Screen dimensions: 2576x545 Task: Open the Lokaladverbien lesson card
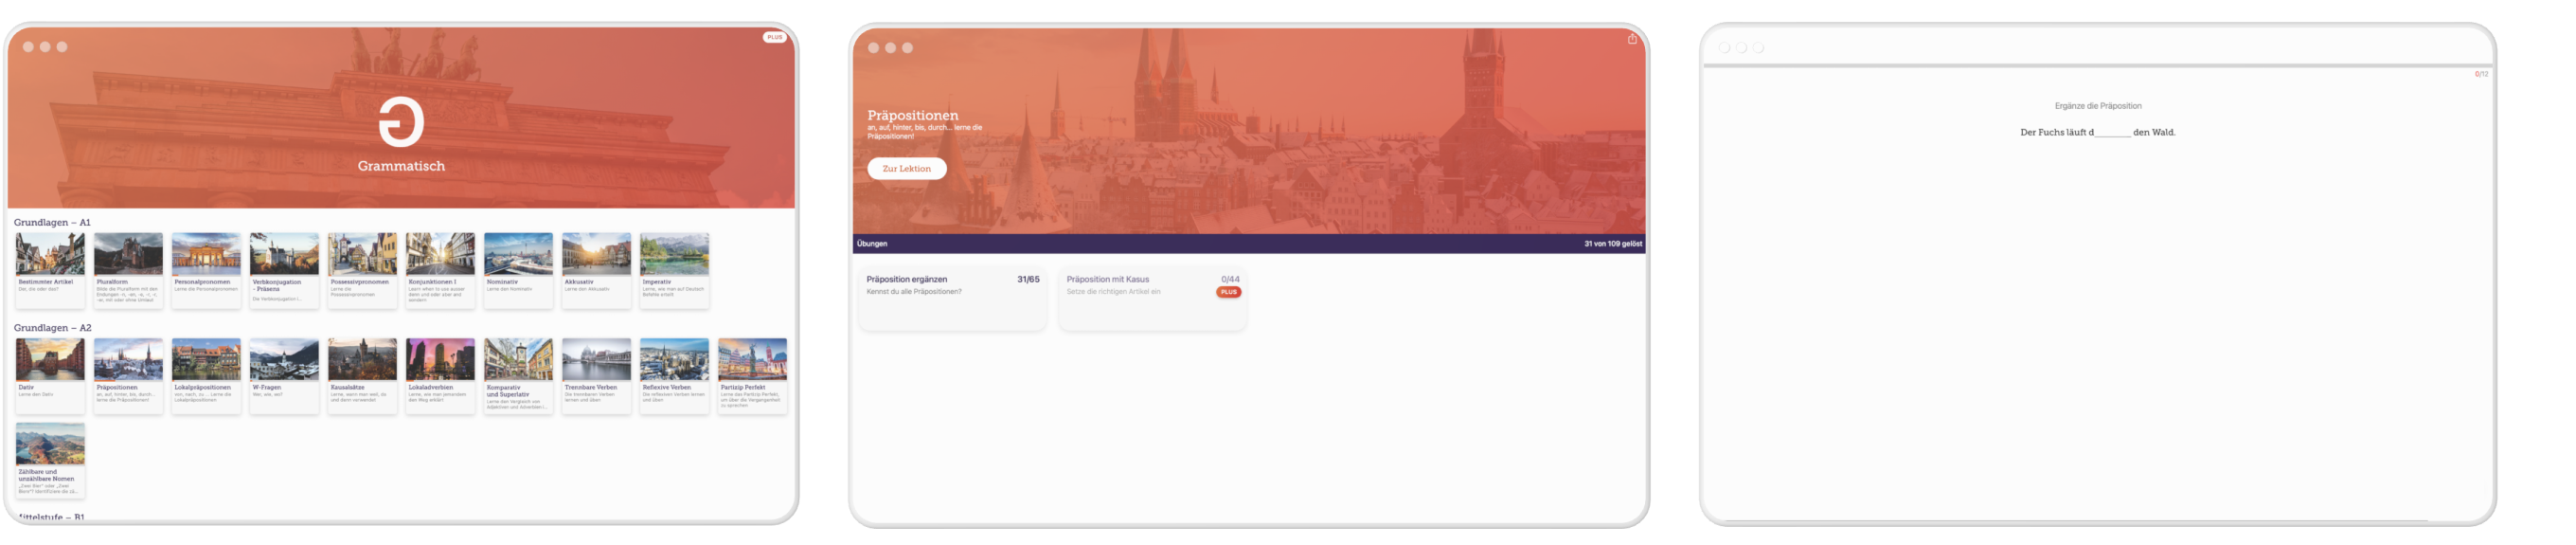coord(440,376)
